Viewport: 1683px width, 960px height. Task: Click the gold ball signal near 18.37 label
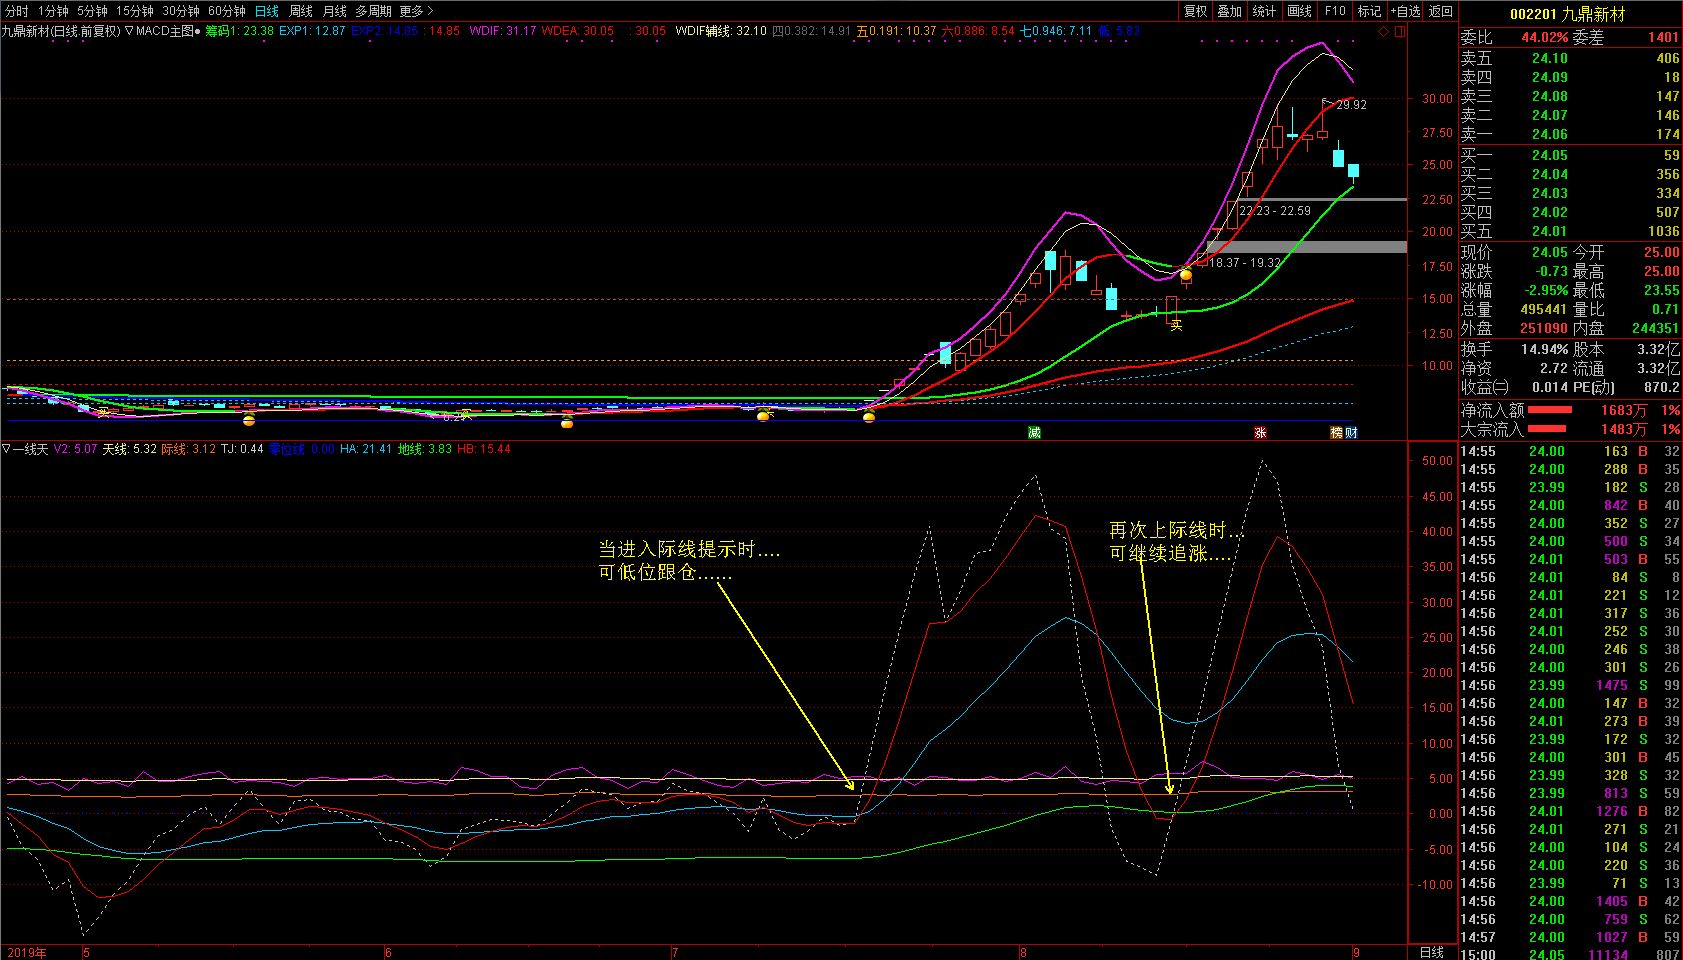[x=1186, y=275]
